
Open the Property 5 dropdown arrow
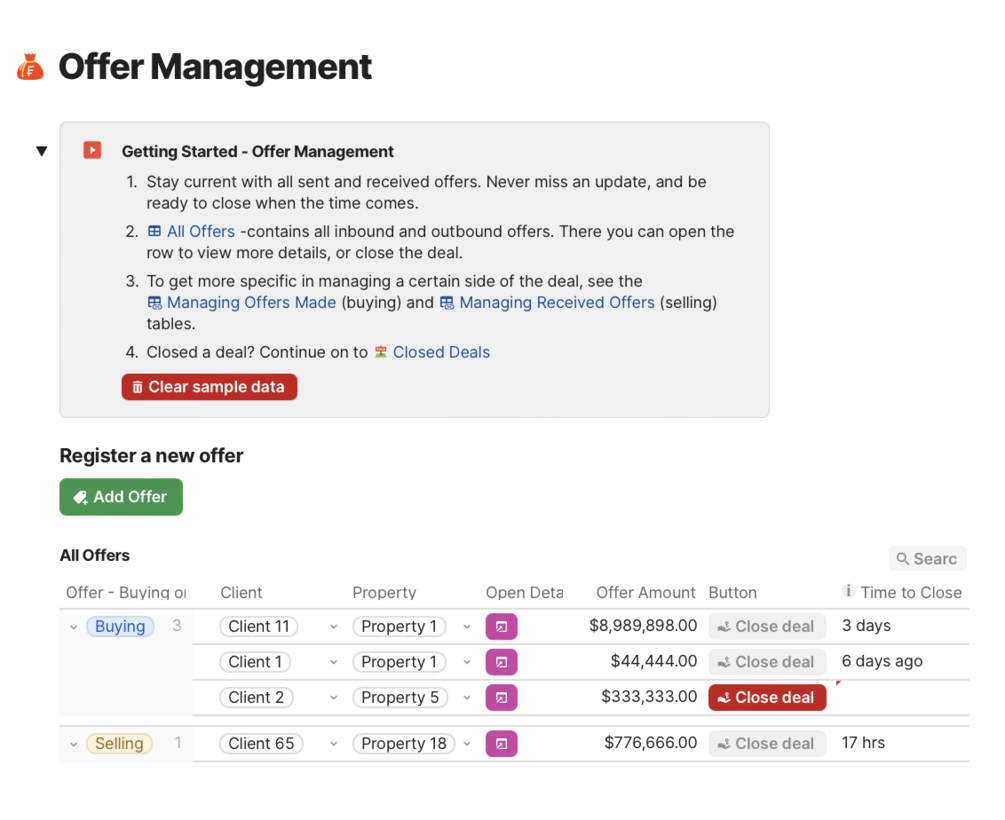[x=466, y=698]
